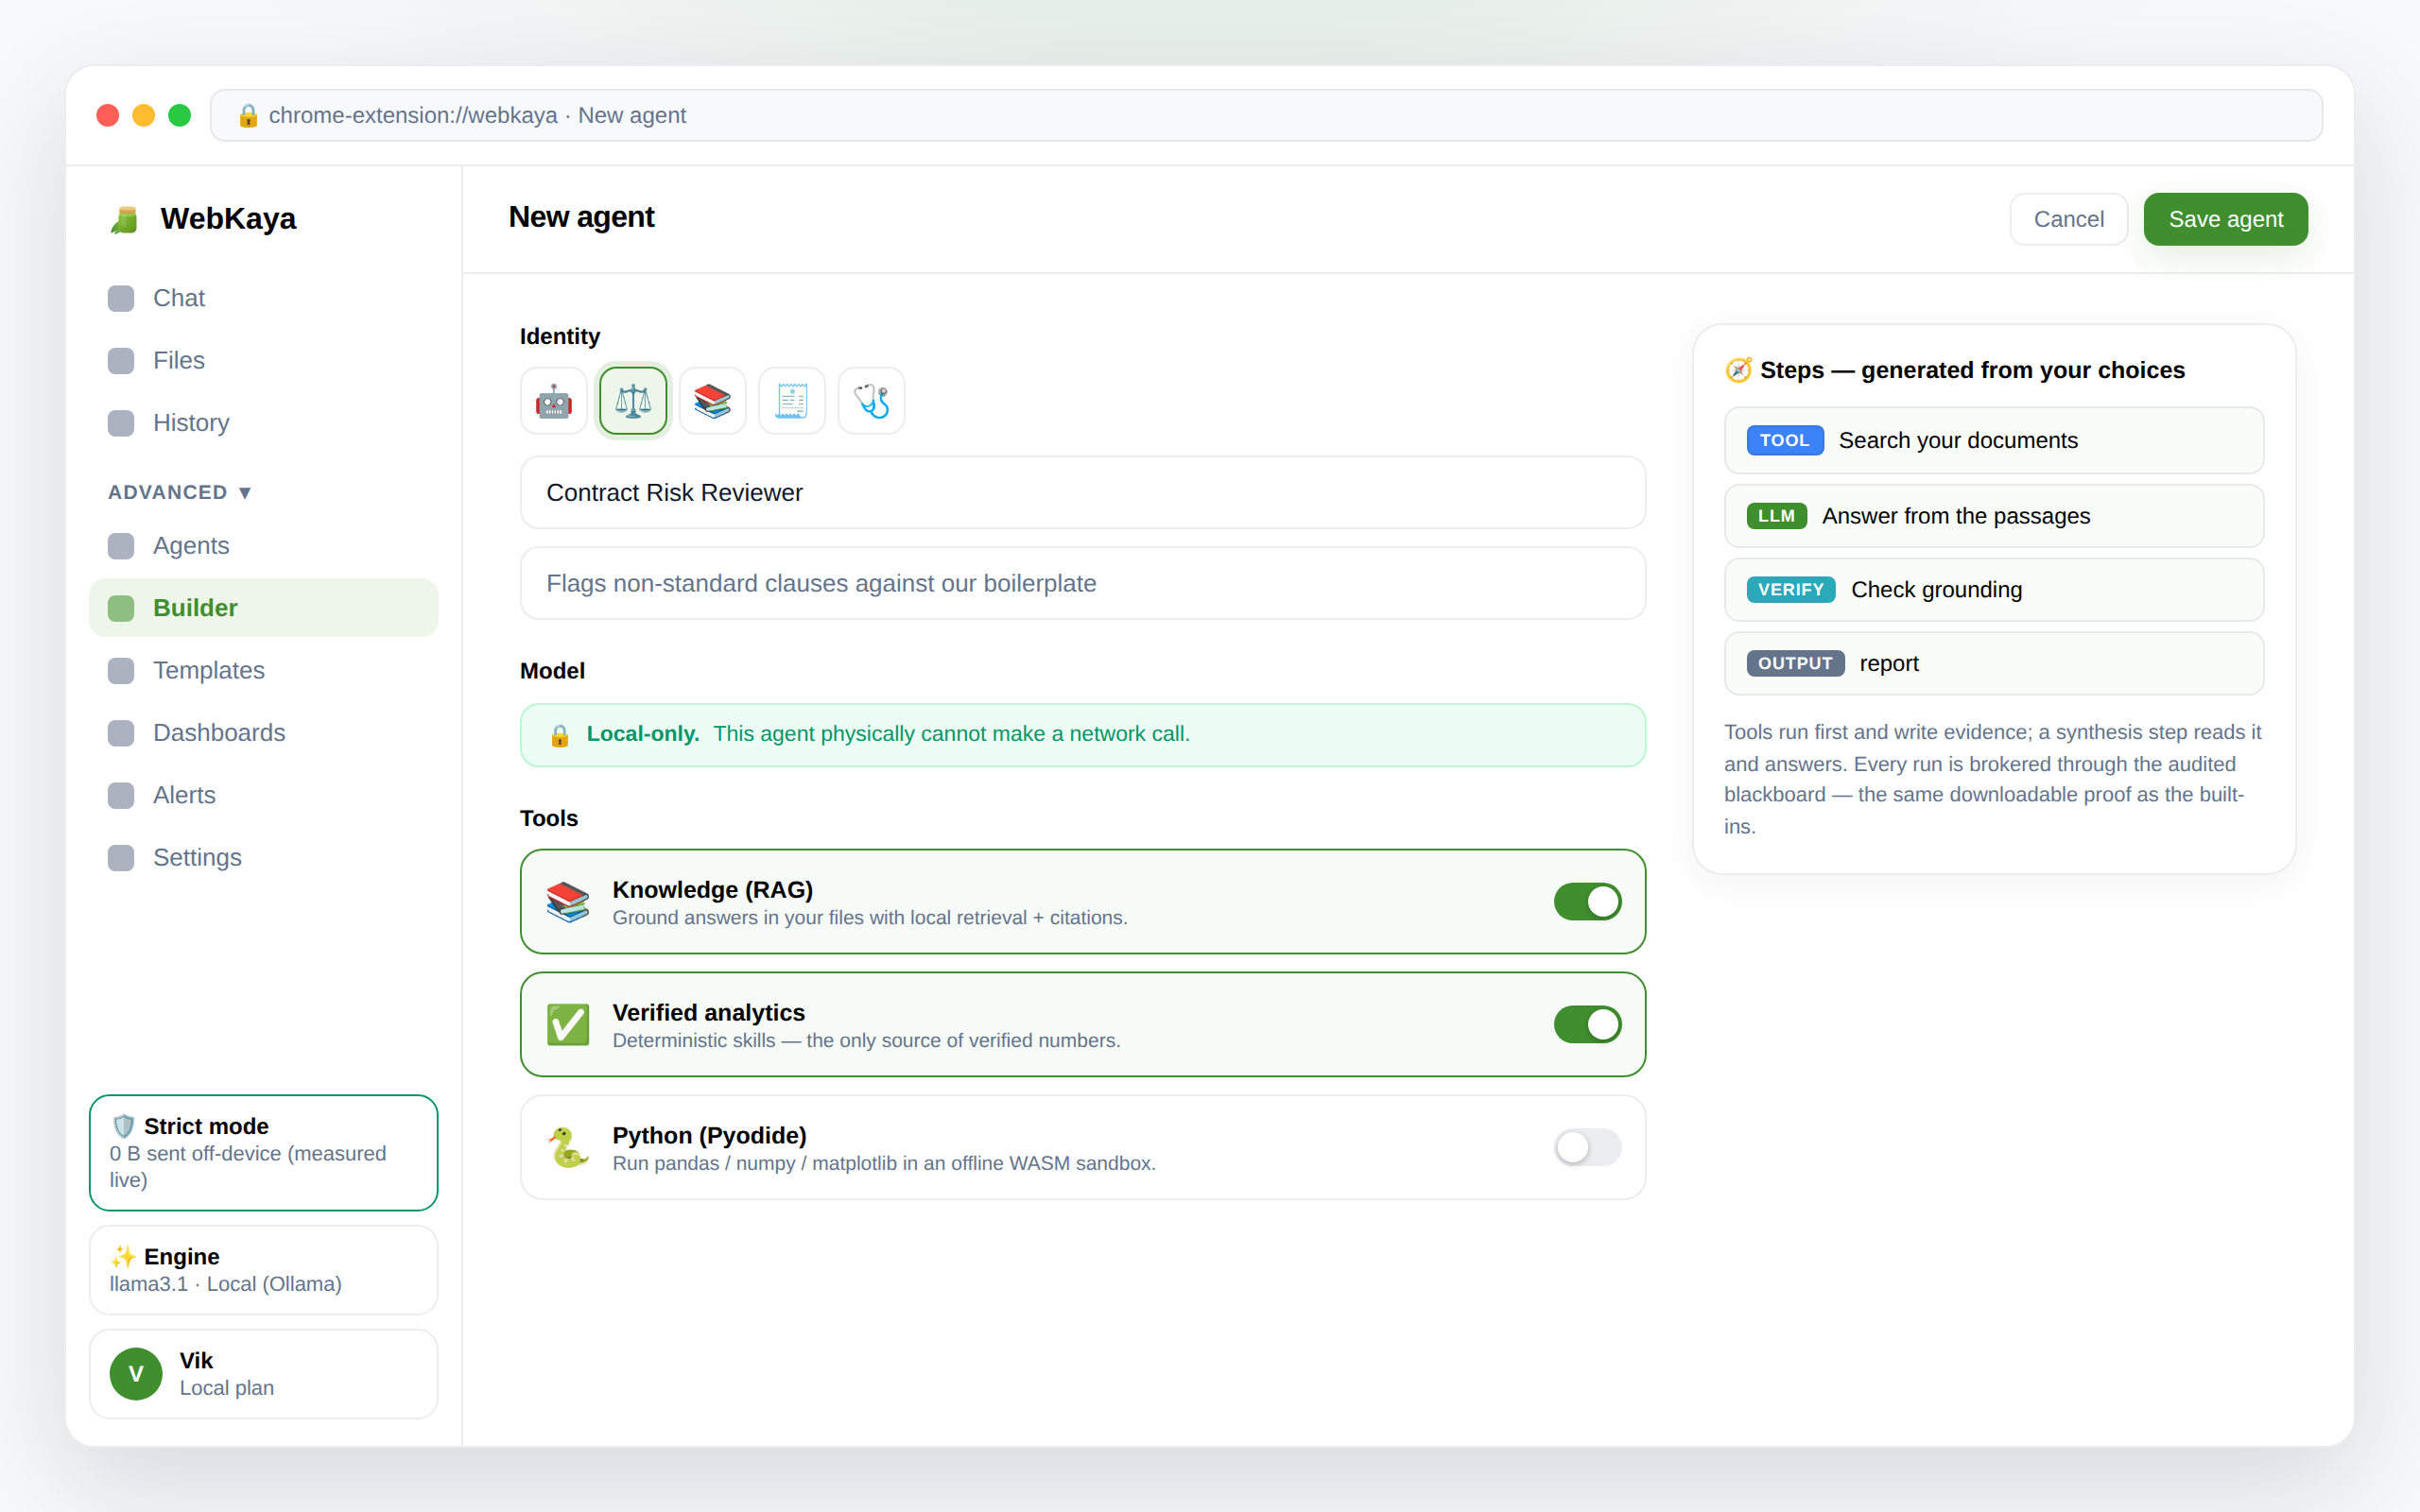The image size is (2420, 1512).
Task: Turn off the Verified analytics toggle
Action: pyautogui.click(x=1587, y=1025)
